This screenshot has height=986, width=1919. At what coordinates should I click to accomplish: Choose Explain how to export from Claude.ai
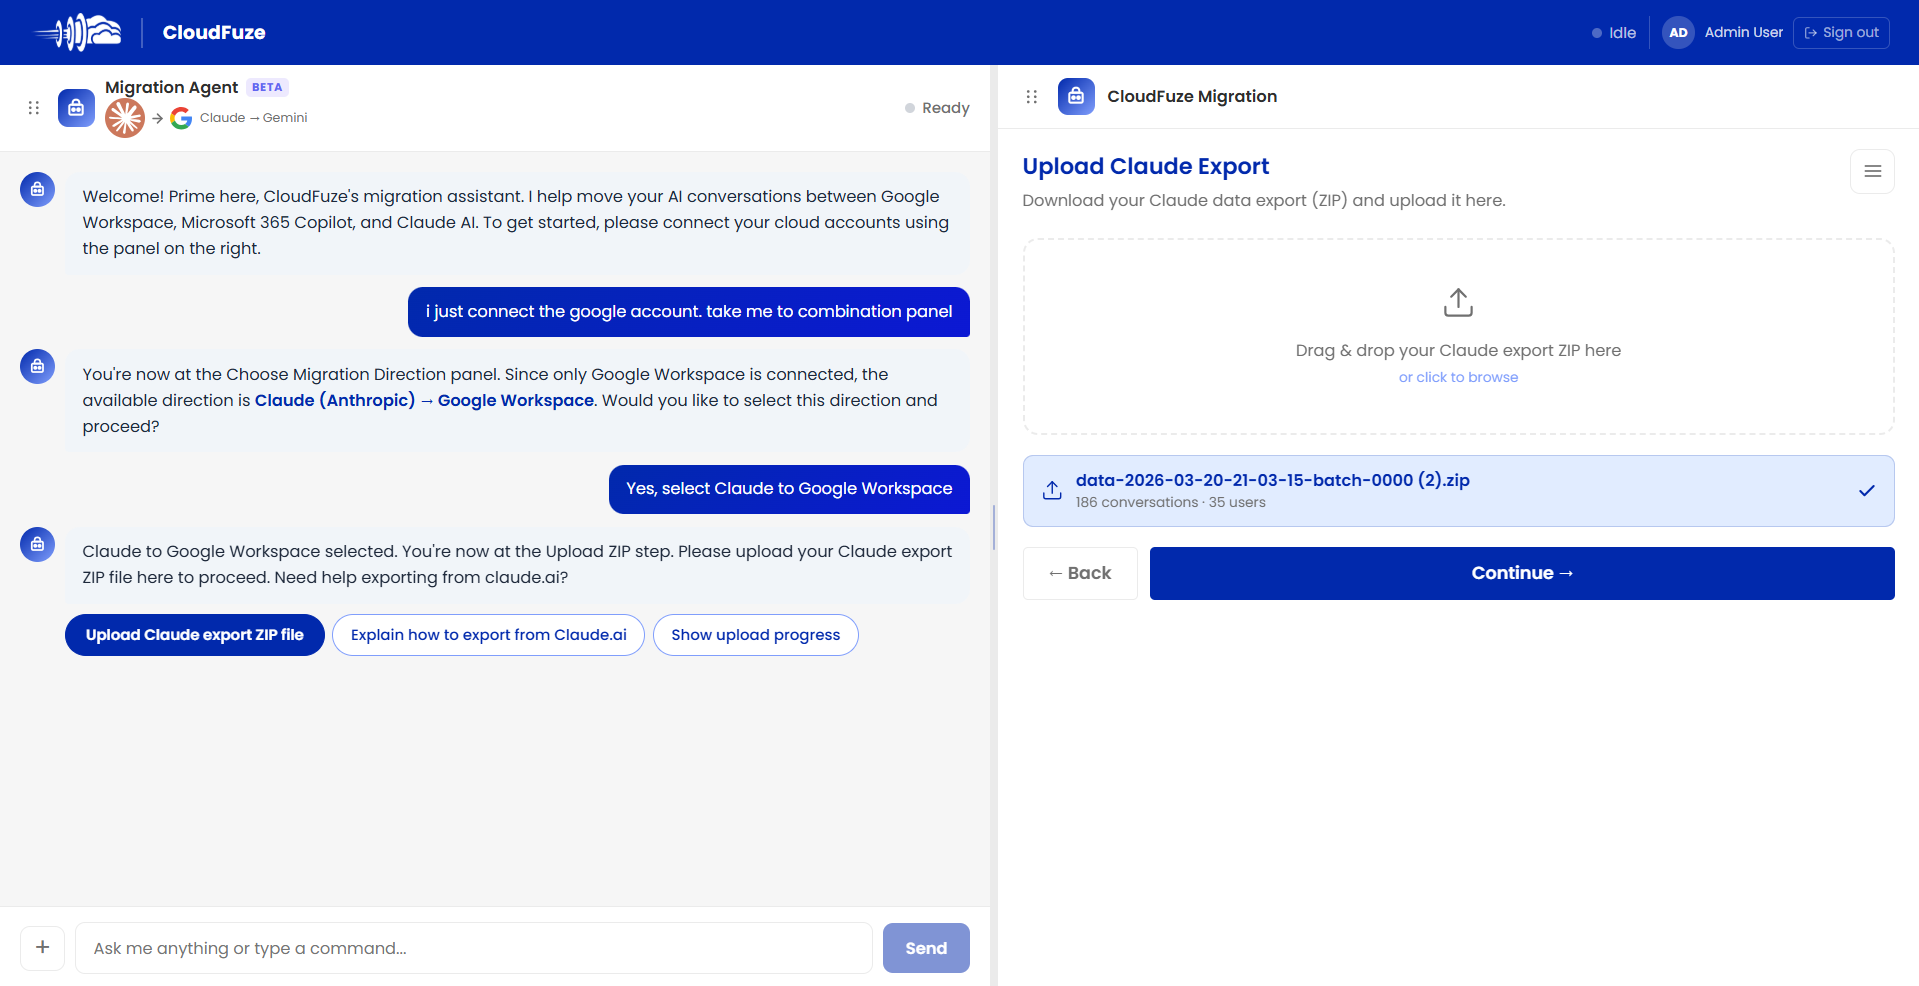point(488,635)
